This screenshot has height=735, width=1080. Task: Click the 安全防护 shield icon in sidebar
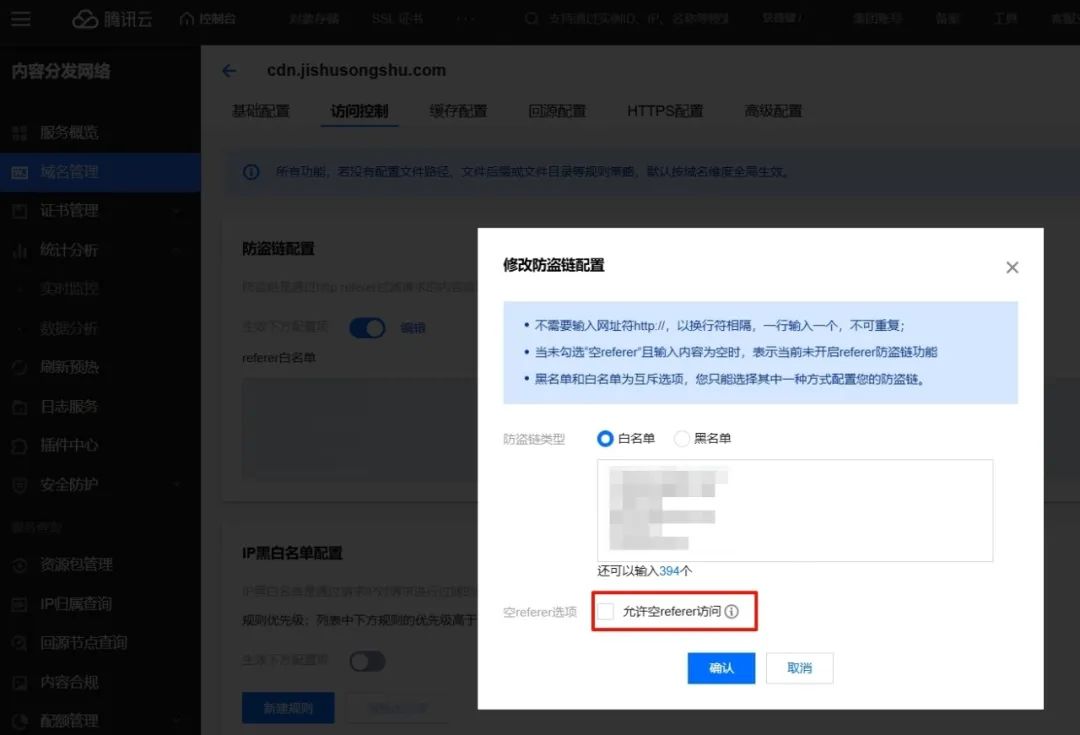(19, 485)
